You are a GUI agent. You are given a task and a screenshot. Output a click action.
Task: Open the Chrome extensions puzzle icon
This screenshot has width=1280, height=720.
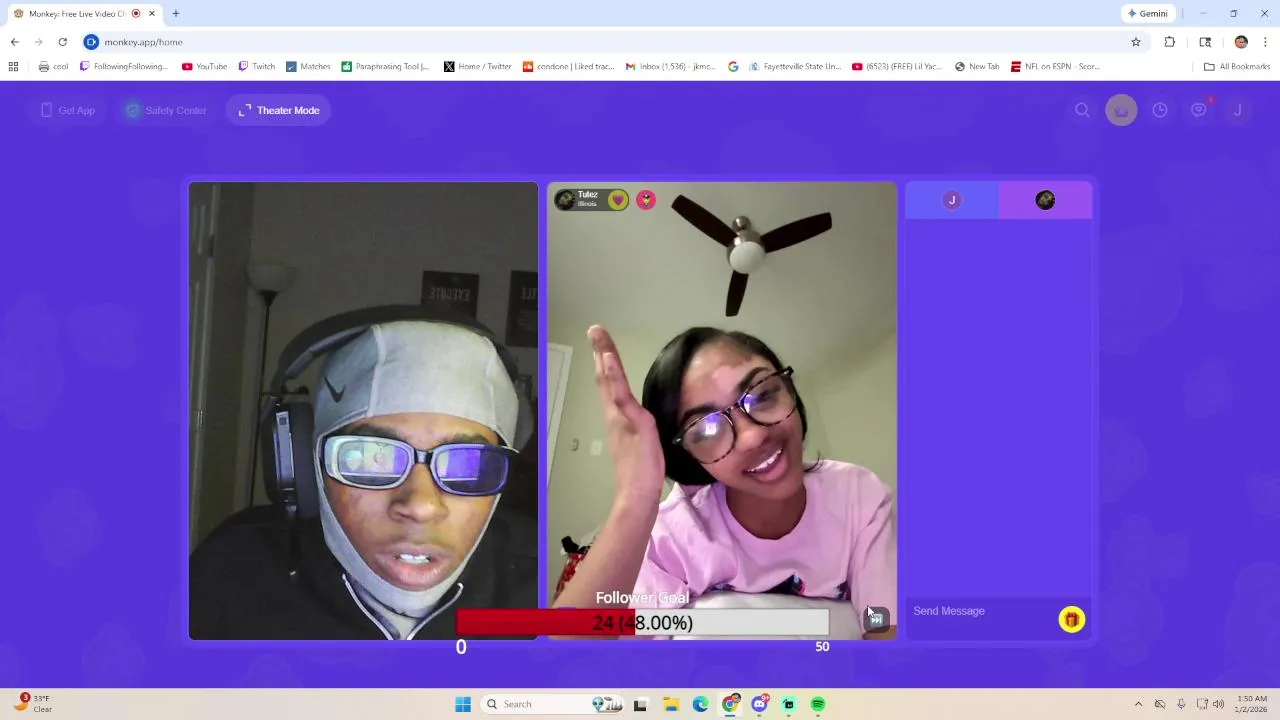[1170, 42]
